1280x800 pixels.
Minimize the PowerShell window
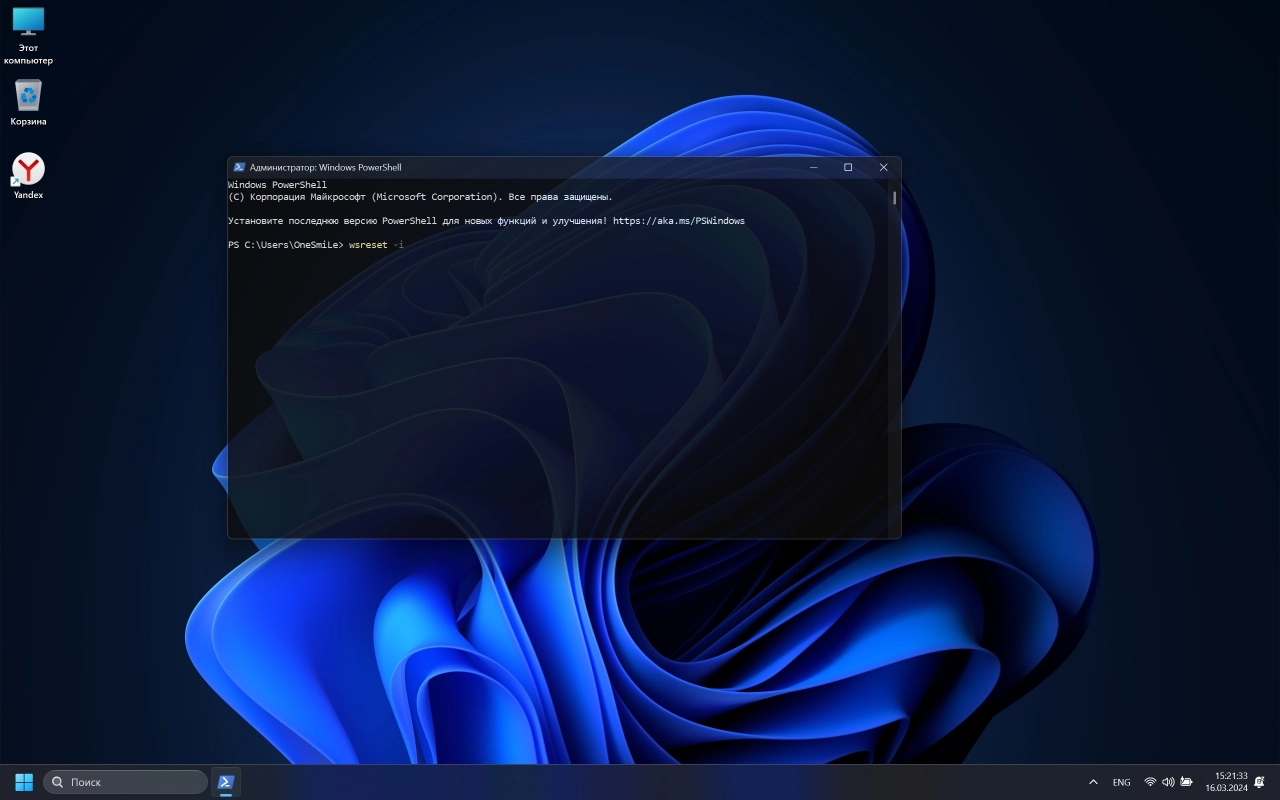pos(814,167)
